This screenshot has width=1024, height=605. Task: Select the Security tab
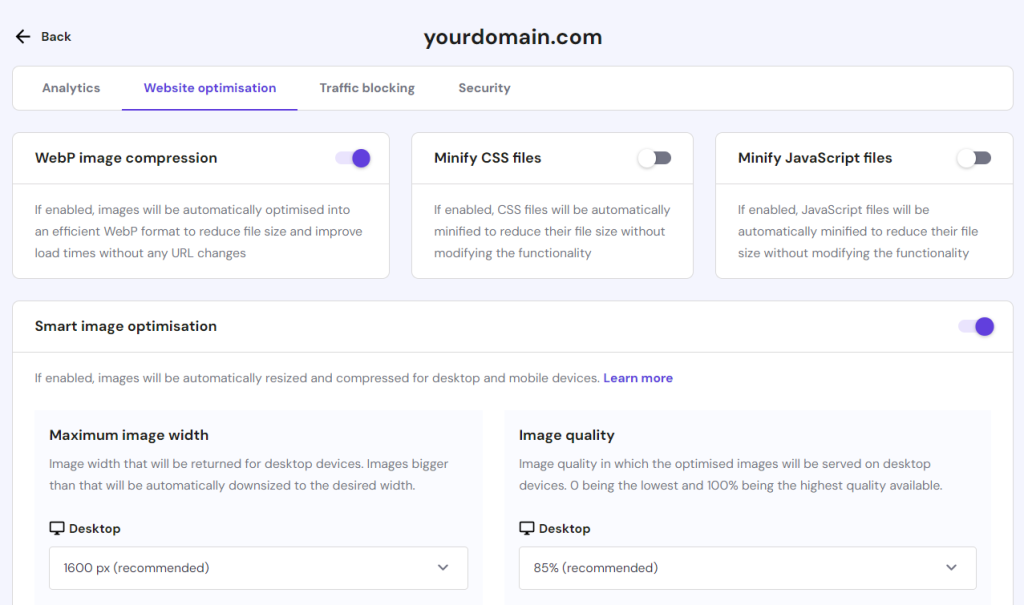pos(484,88)
